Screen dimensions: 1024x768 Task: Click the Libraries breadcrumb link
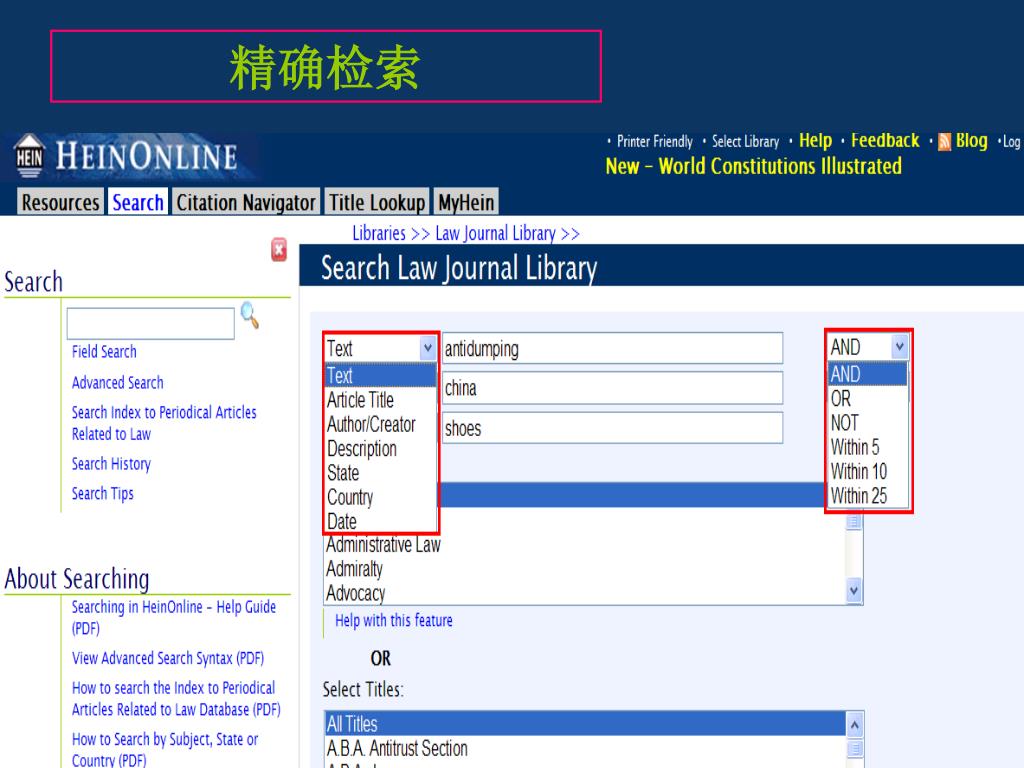[379, 233]
